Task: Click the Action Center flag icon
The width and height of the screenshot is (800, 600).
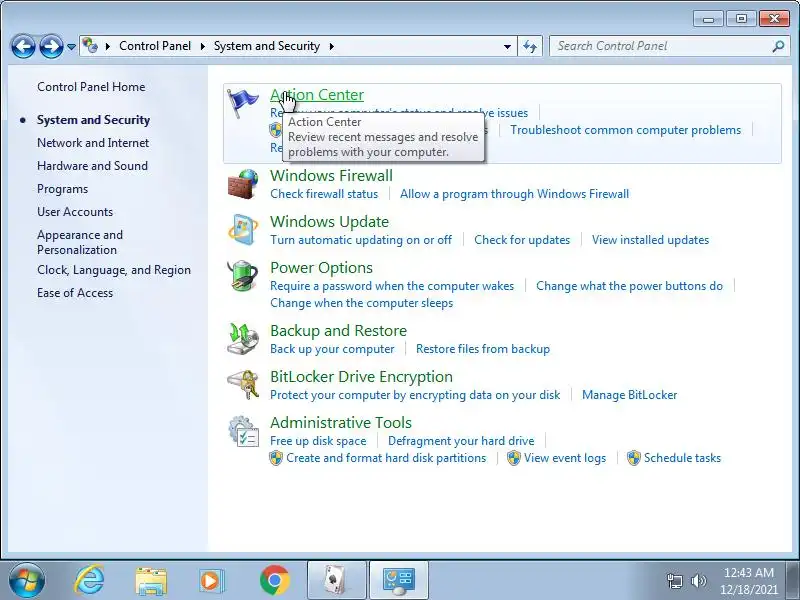Action: click(x=243, y=103)
